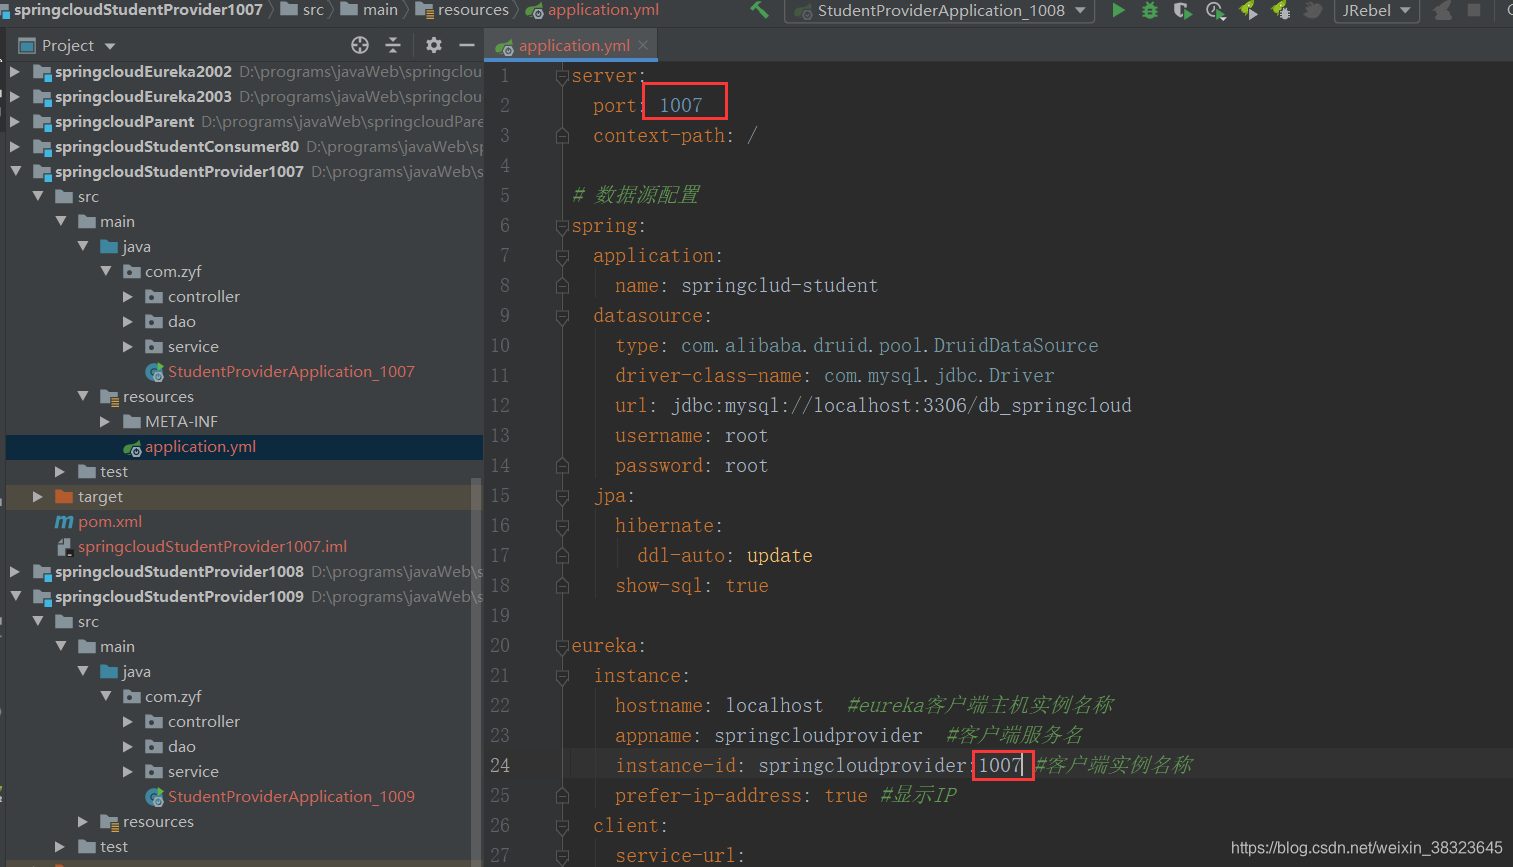
Task: Select com.zyf package under Provider1007
Action: coord(173,271)
